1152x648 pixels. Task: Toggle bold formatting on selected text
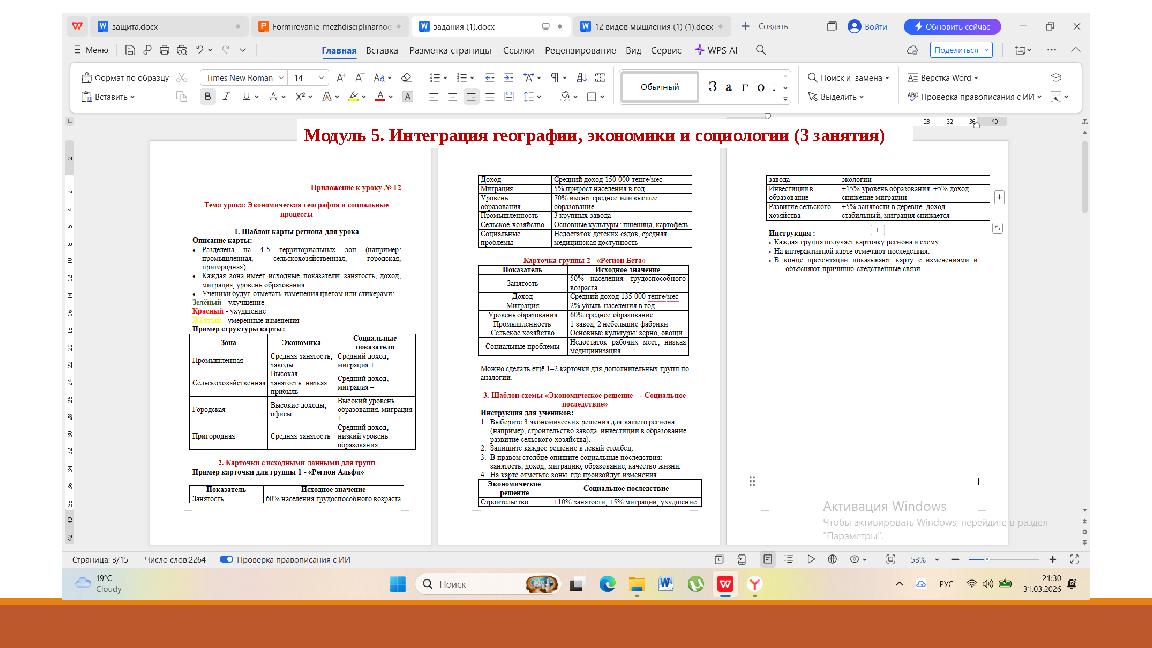pos(206,94)
